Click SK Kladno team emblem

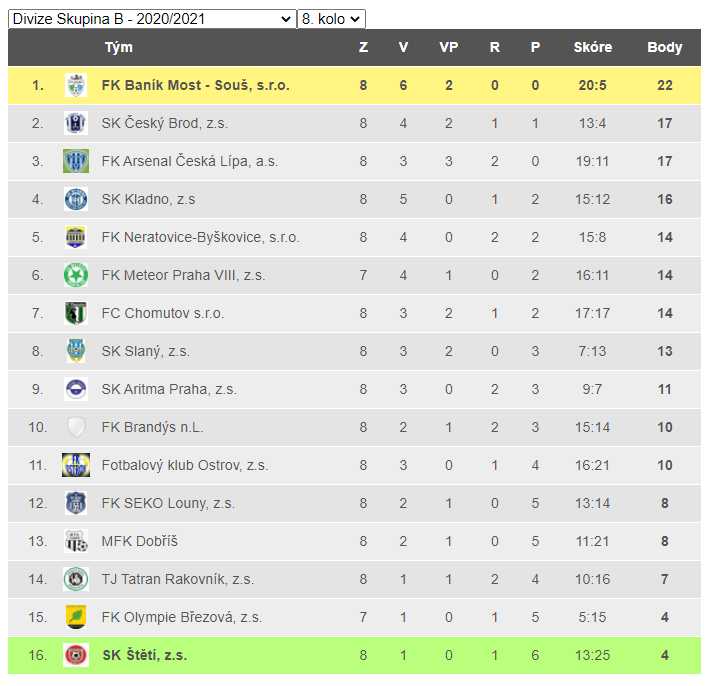pos(76,199)
